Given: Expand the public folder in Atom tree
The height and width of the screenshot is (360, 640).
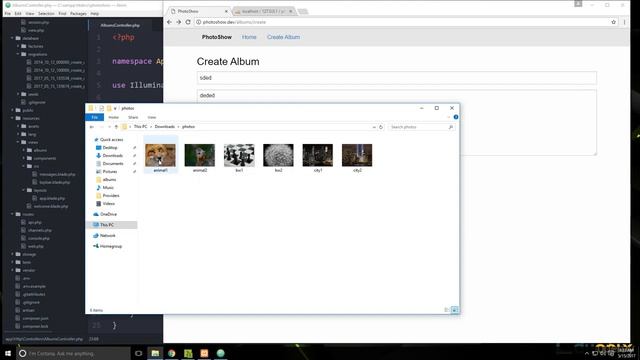Looking at the screenshot, I should [x=13, y=110].
